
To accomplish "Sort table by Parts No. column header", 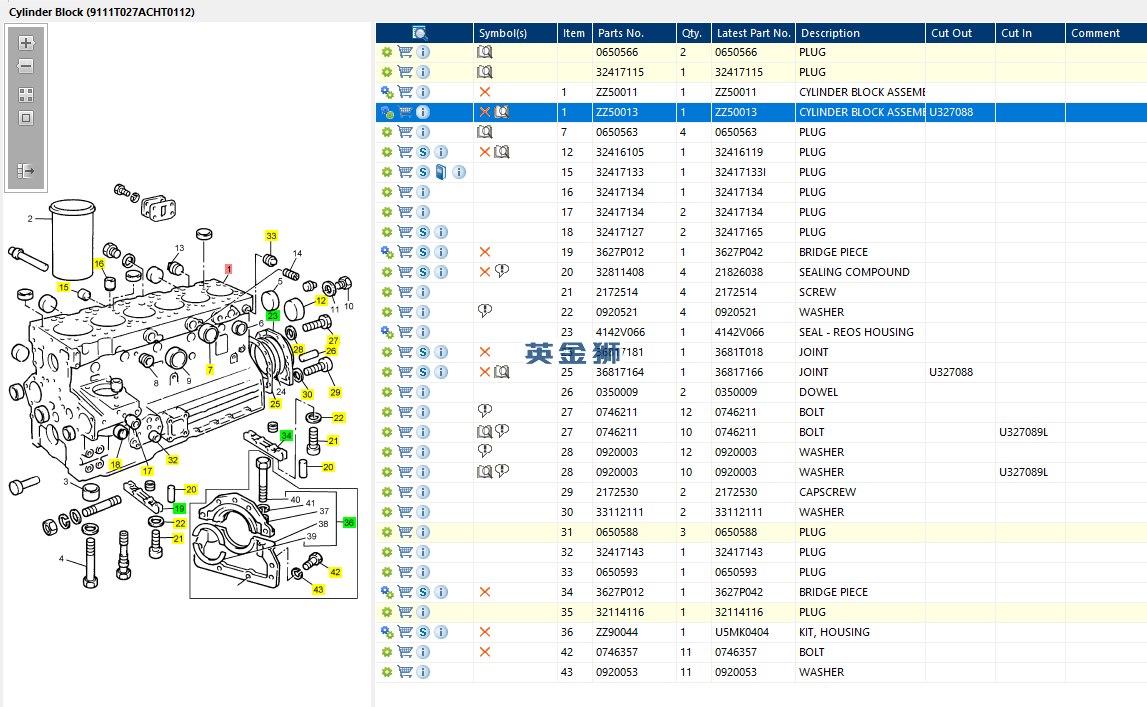I will pyautogui.click(x=620, y=33).
